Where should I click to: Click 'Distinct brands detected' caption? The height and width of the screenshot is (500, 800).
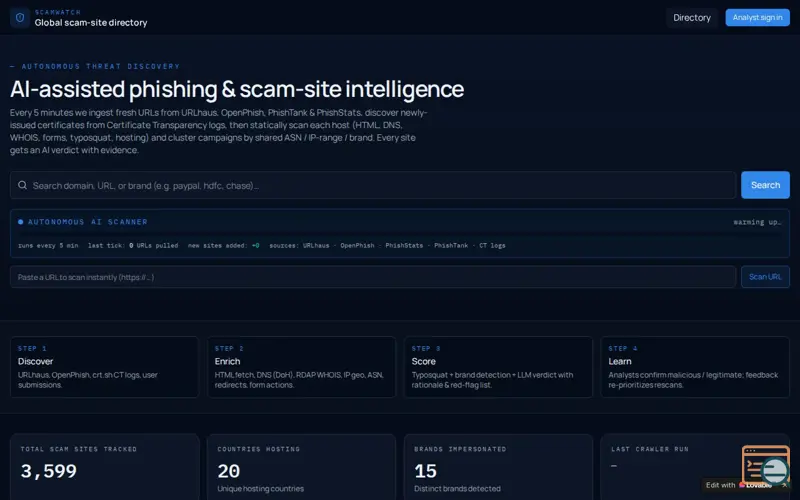tap(457, 489)
